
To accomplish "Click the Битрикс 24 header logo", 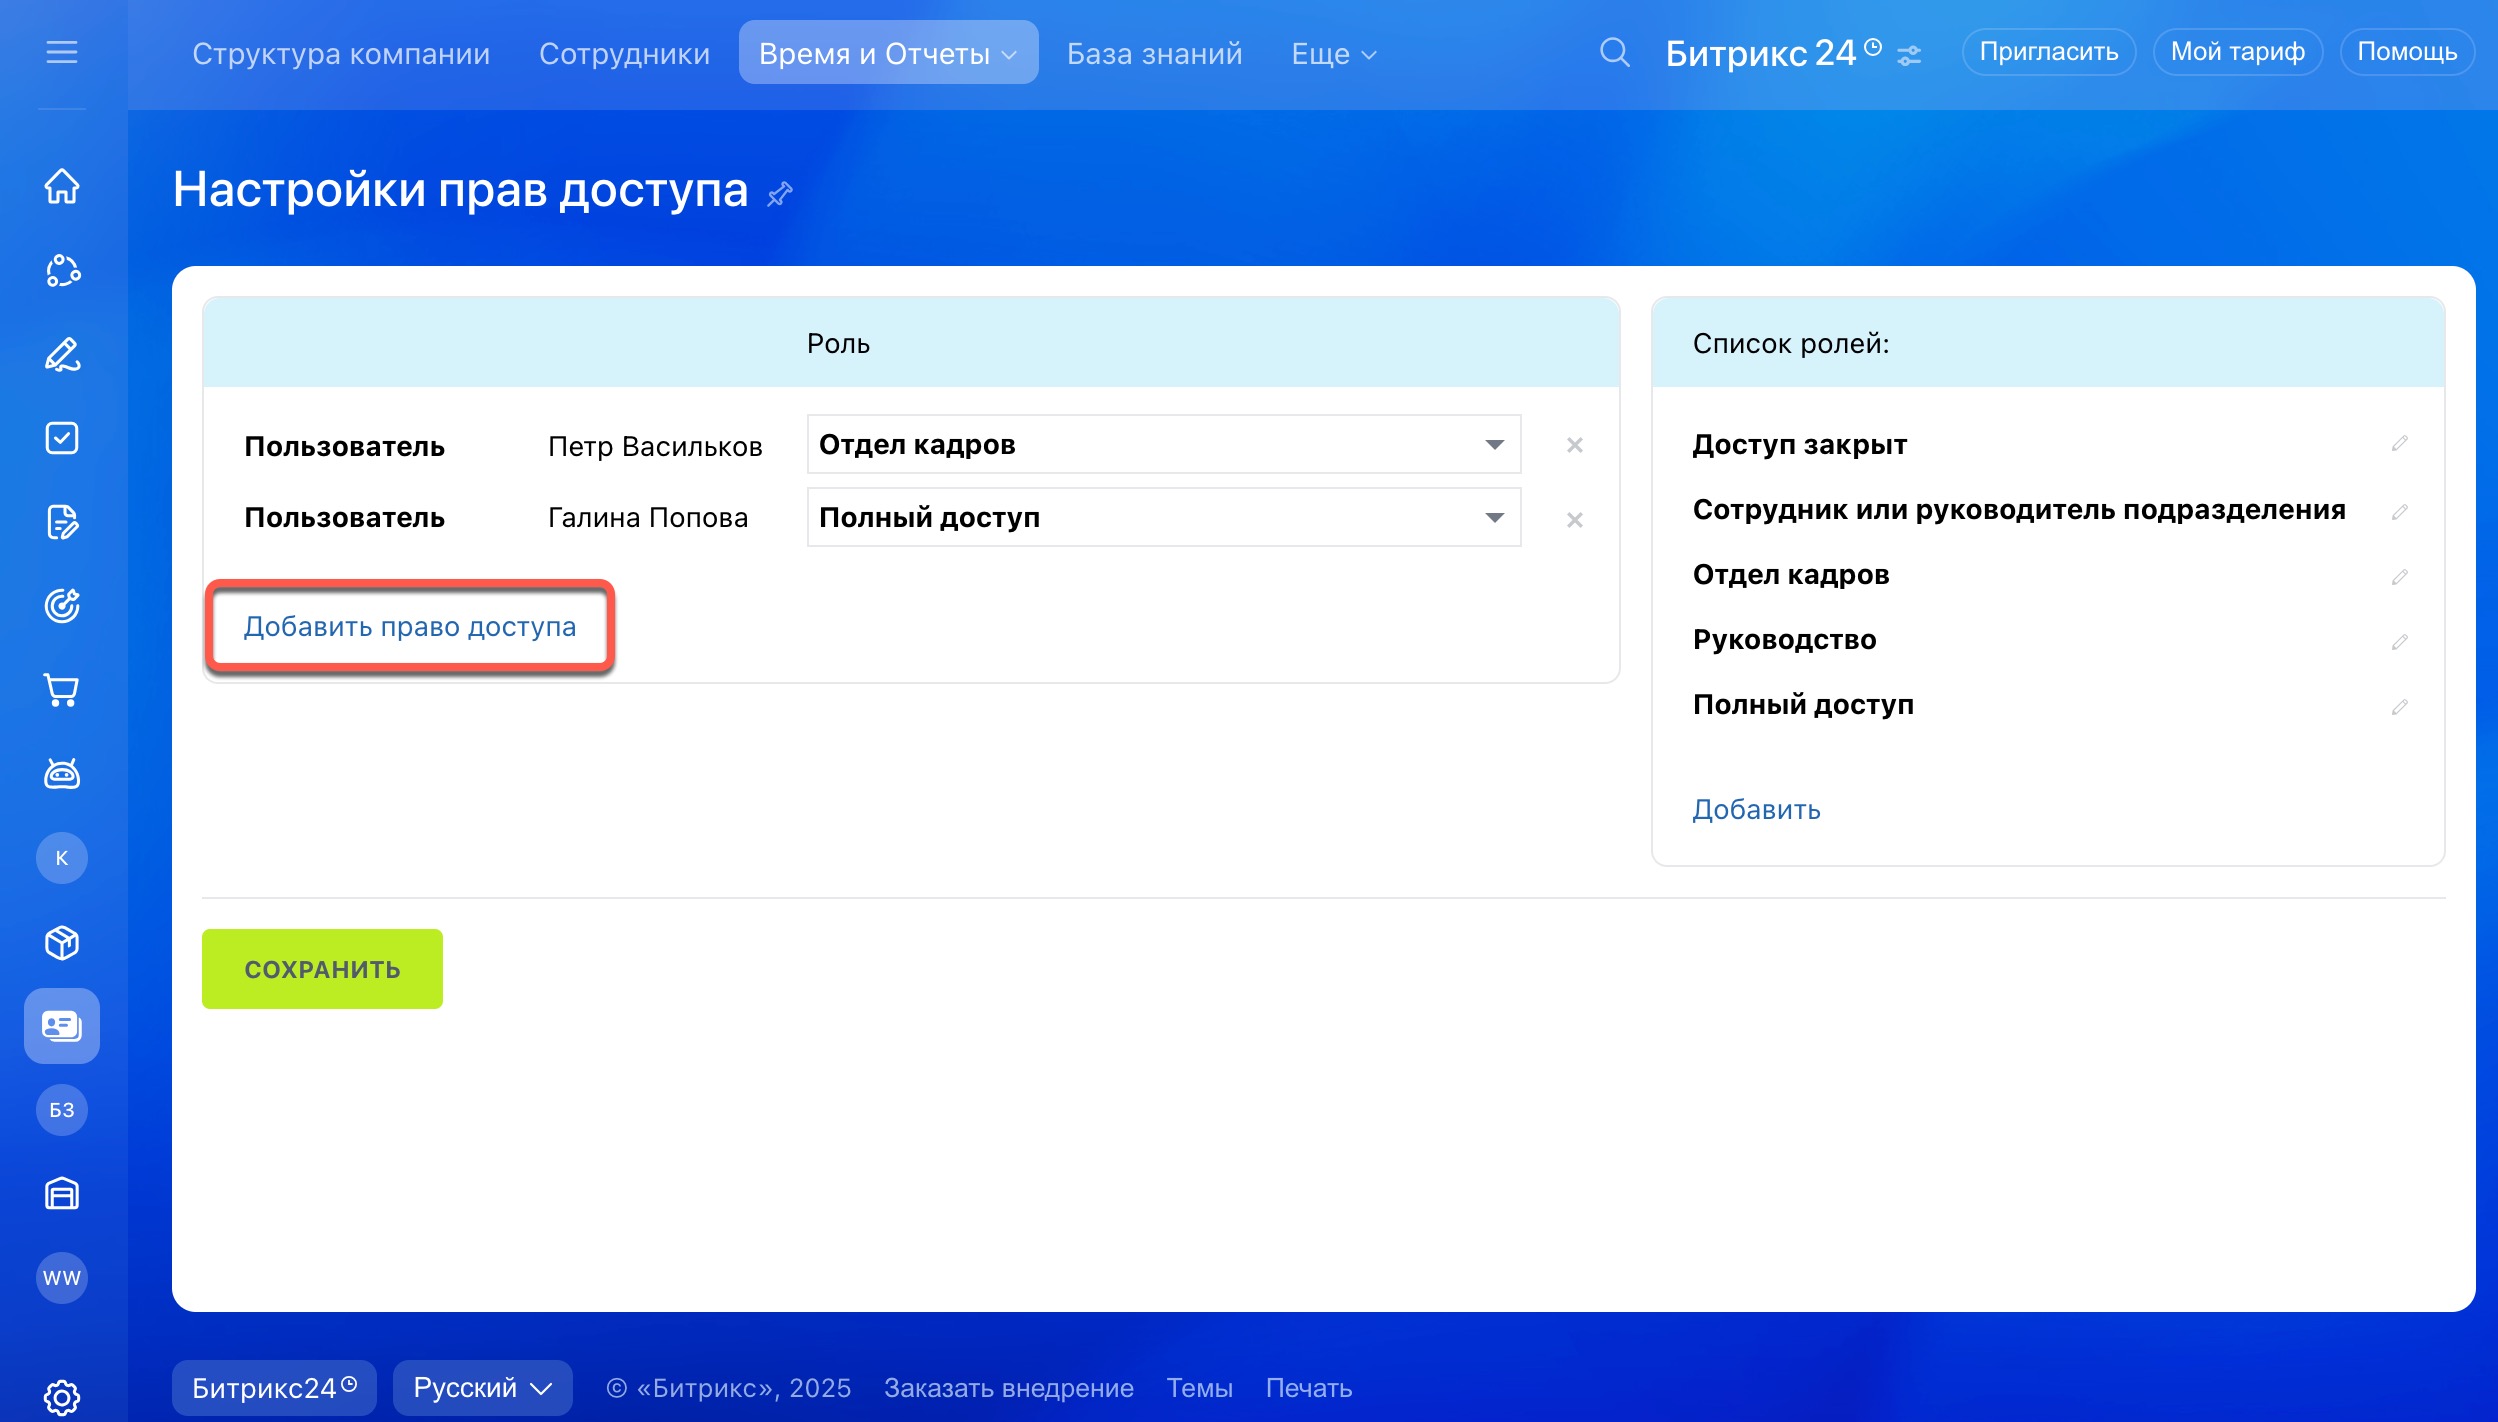I will pyautogui.click(x=1772, y=53).
